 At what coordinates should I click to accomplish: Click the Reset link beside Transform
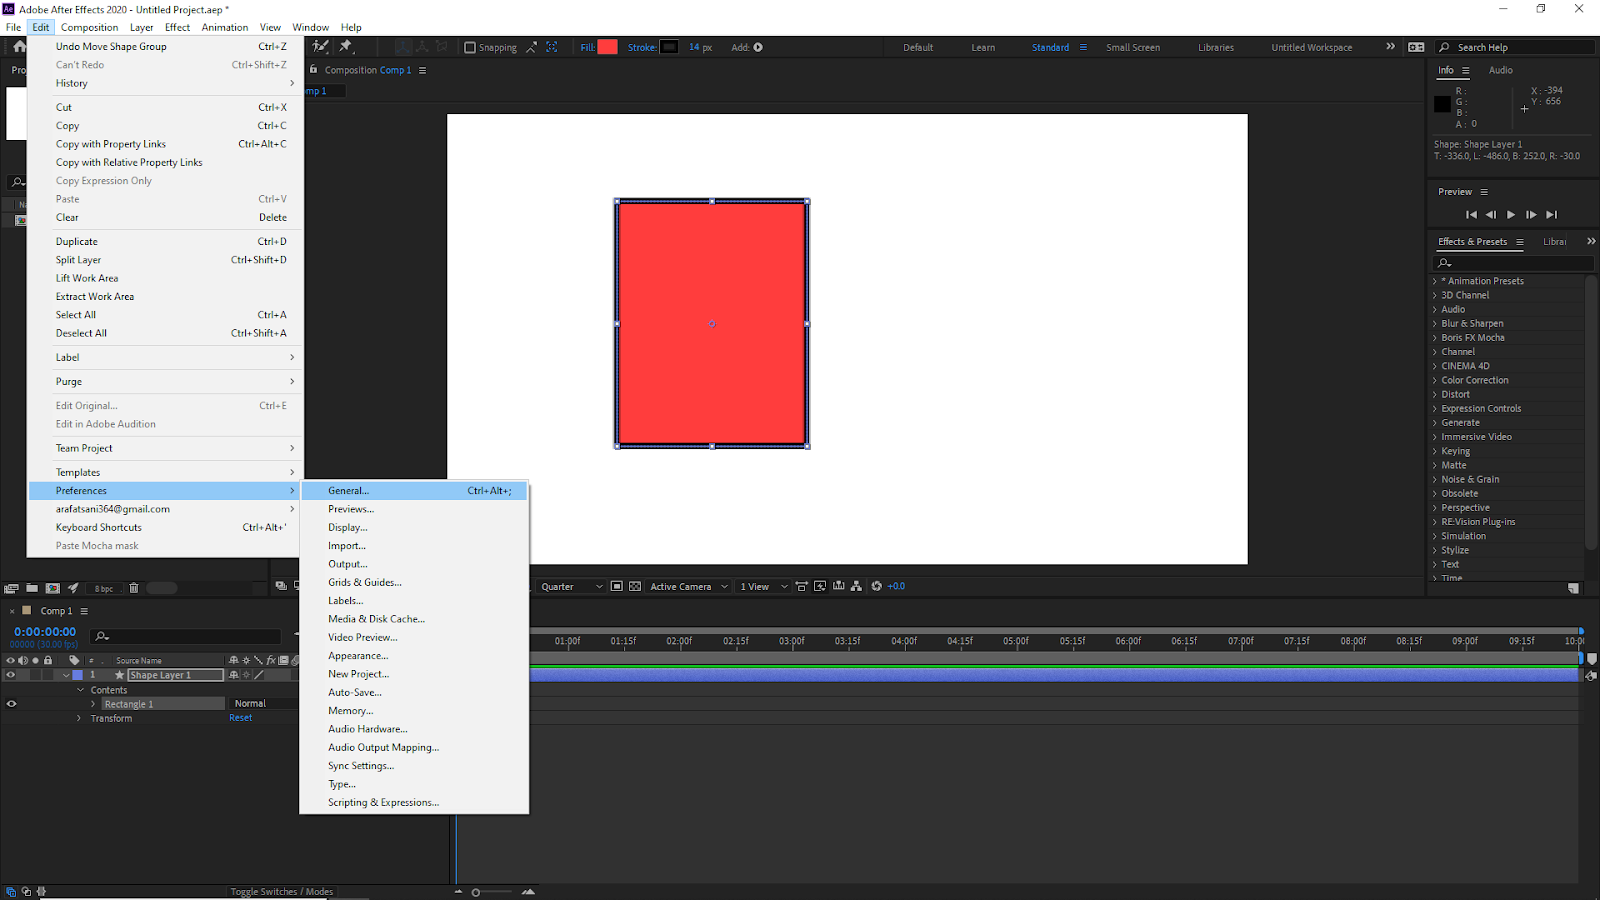point(241,718)
